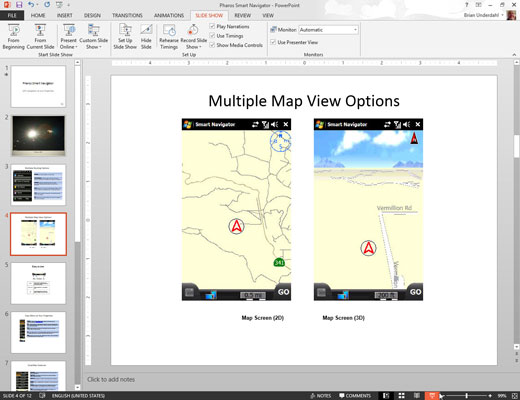Open Comments from status bar
Viewport: 520px width, 400px height.
(x=355, y=396)
